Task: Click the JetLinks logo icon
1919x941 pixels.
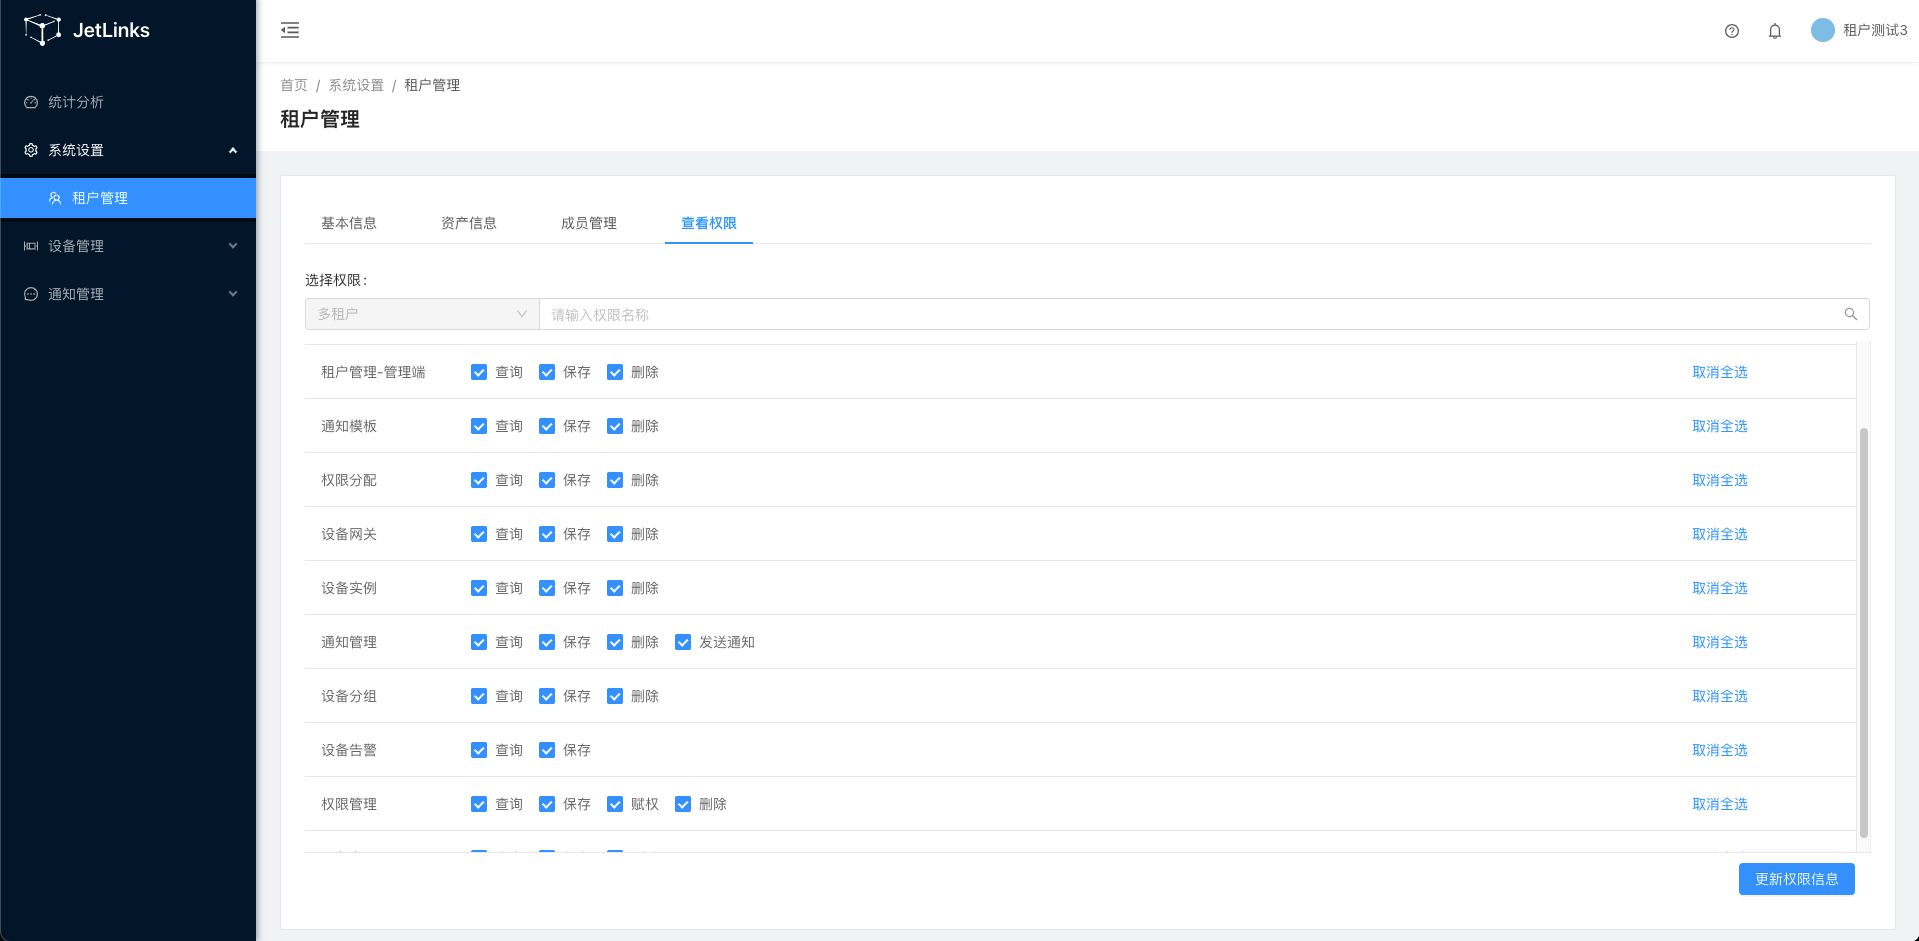Action: (42, 30)
